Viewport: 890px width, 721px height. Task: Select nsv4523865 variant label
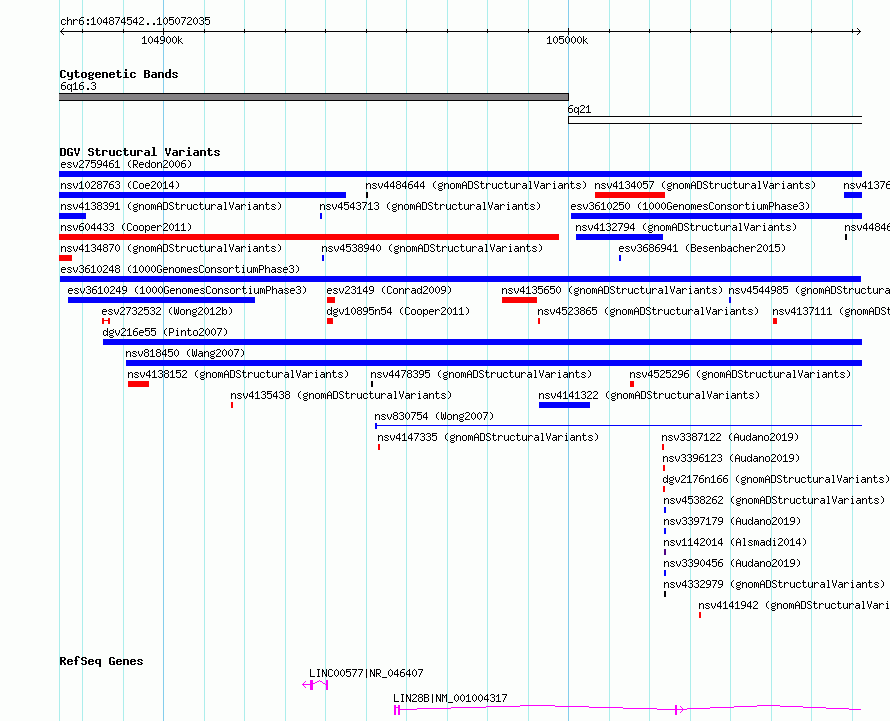point(648,311)
